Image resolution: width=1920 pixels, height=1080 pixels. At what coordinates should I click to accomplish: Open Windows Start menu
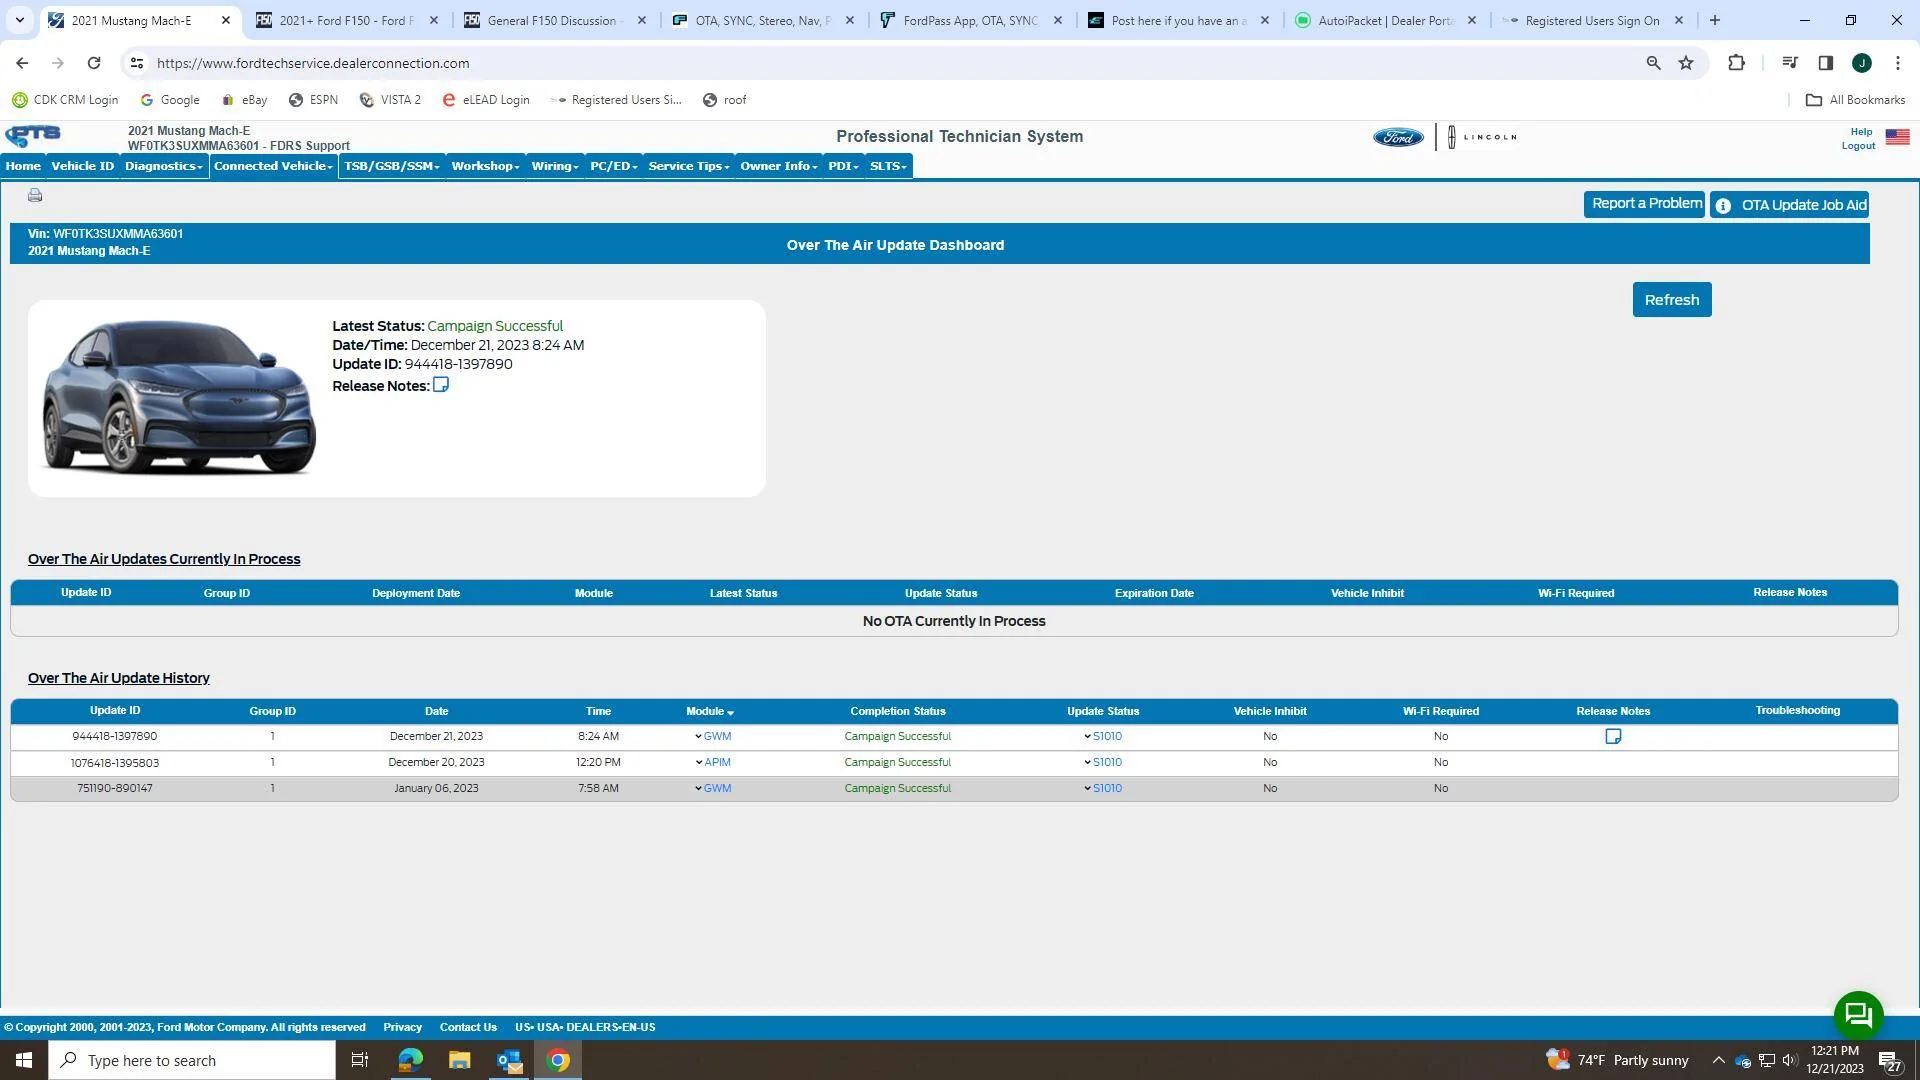coord(24,1060)
